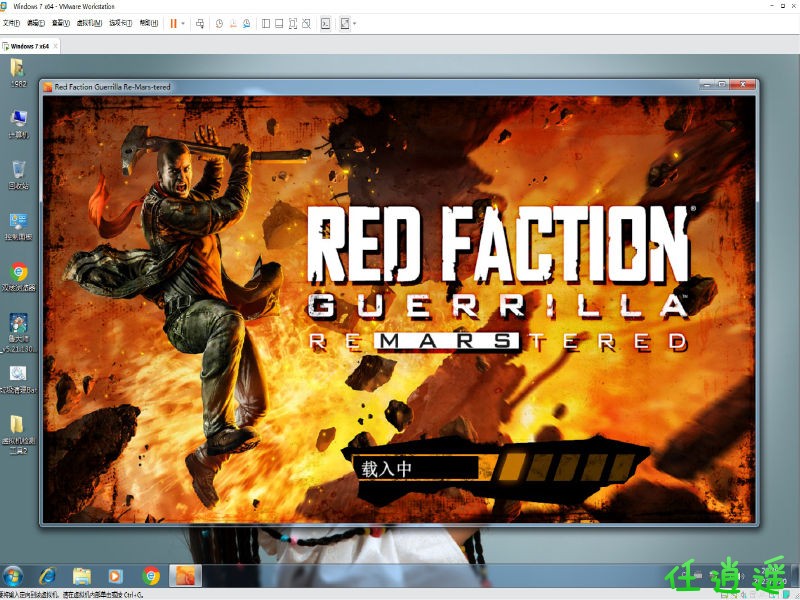Open the Windows Start menu orb

click(13, 576)
